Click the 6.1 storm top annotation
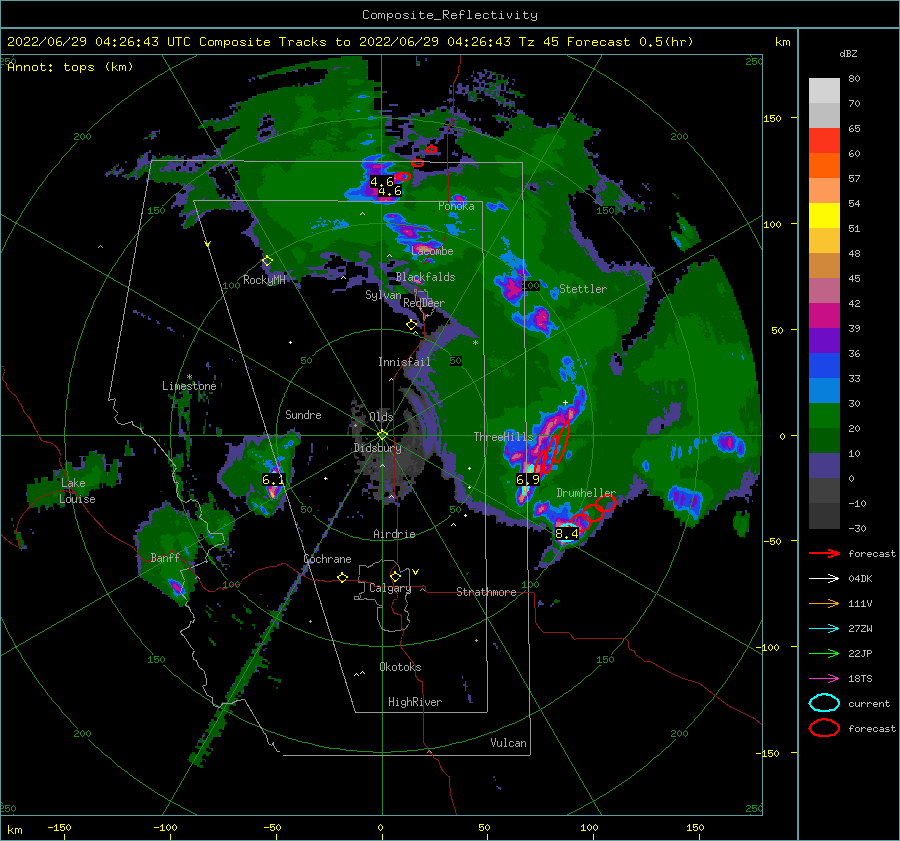This screenshot has width=900, height=841. coord(273,479)
